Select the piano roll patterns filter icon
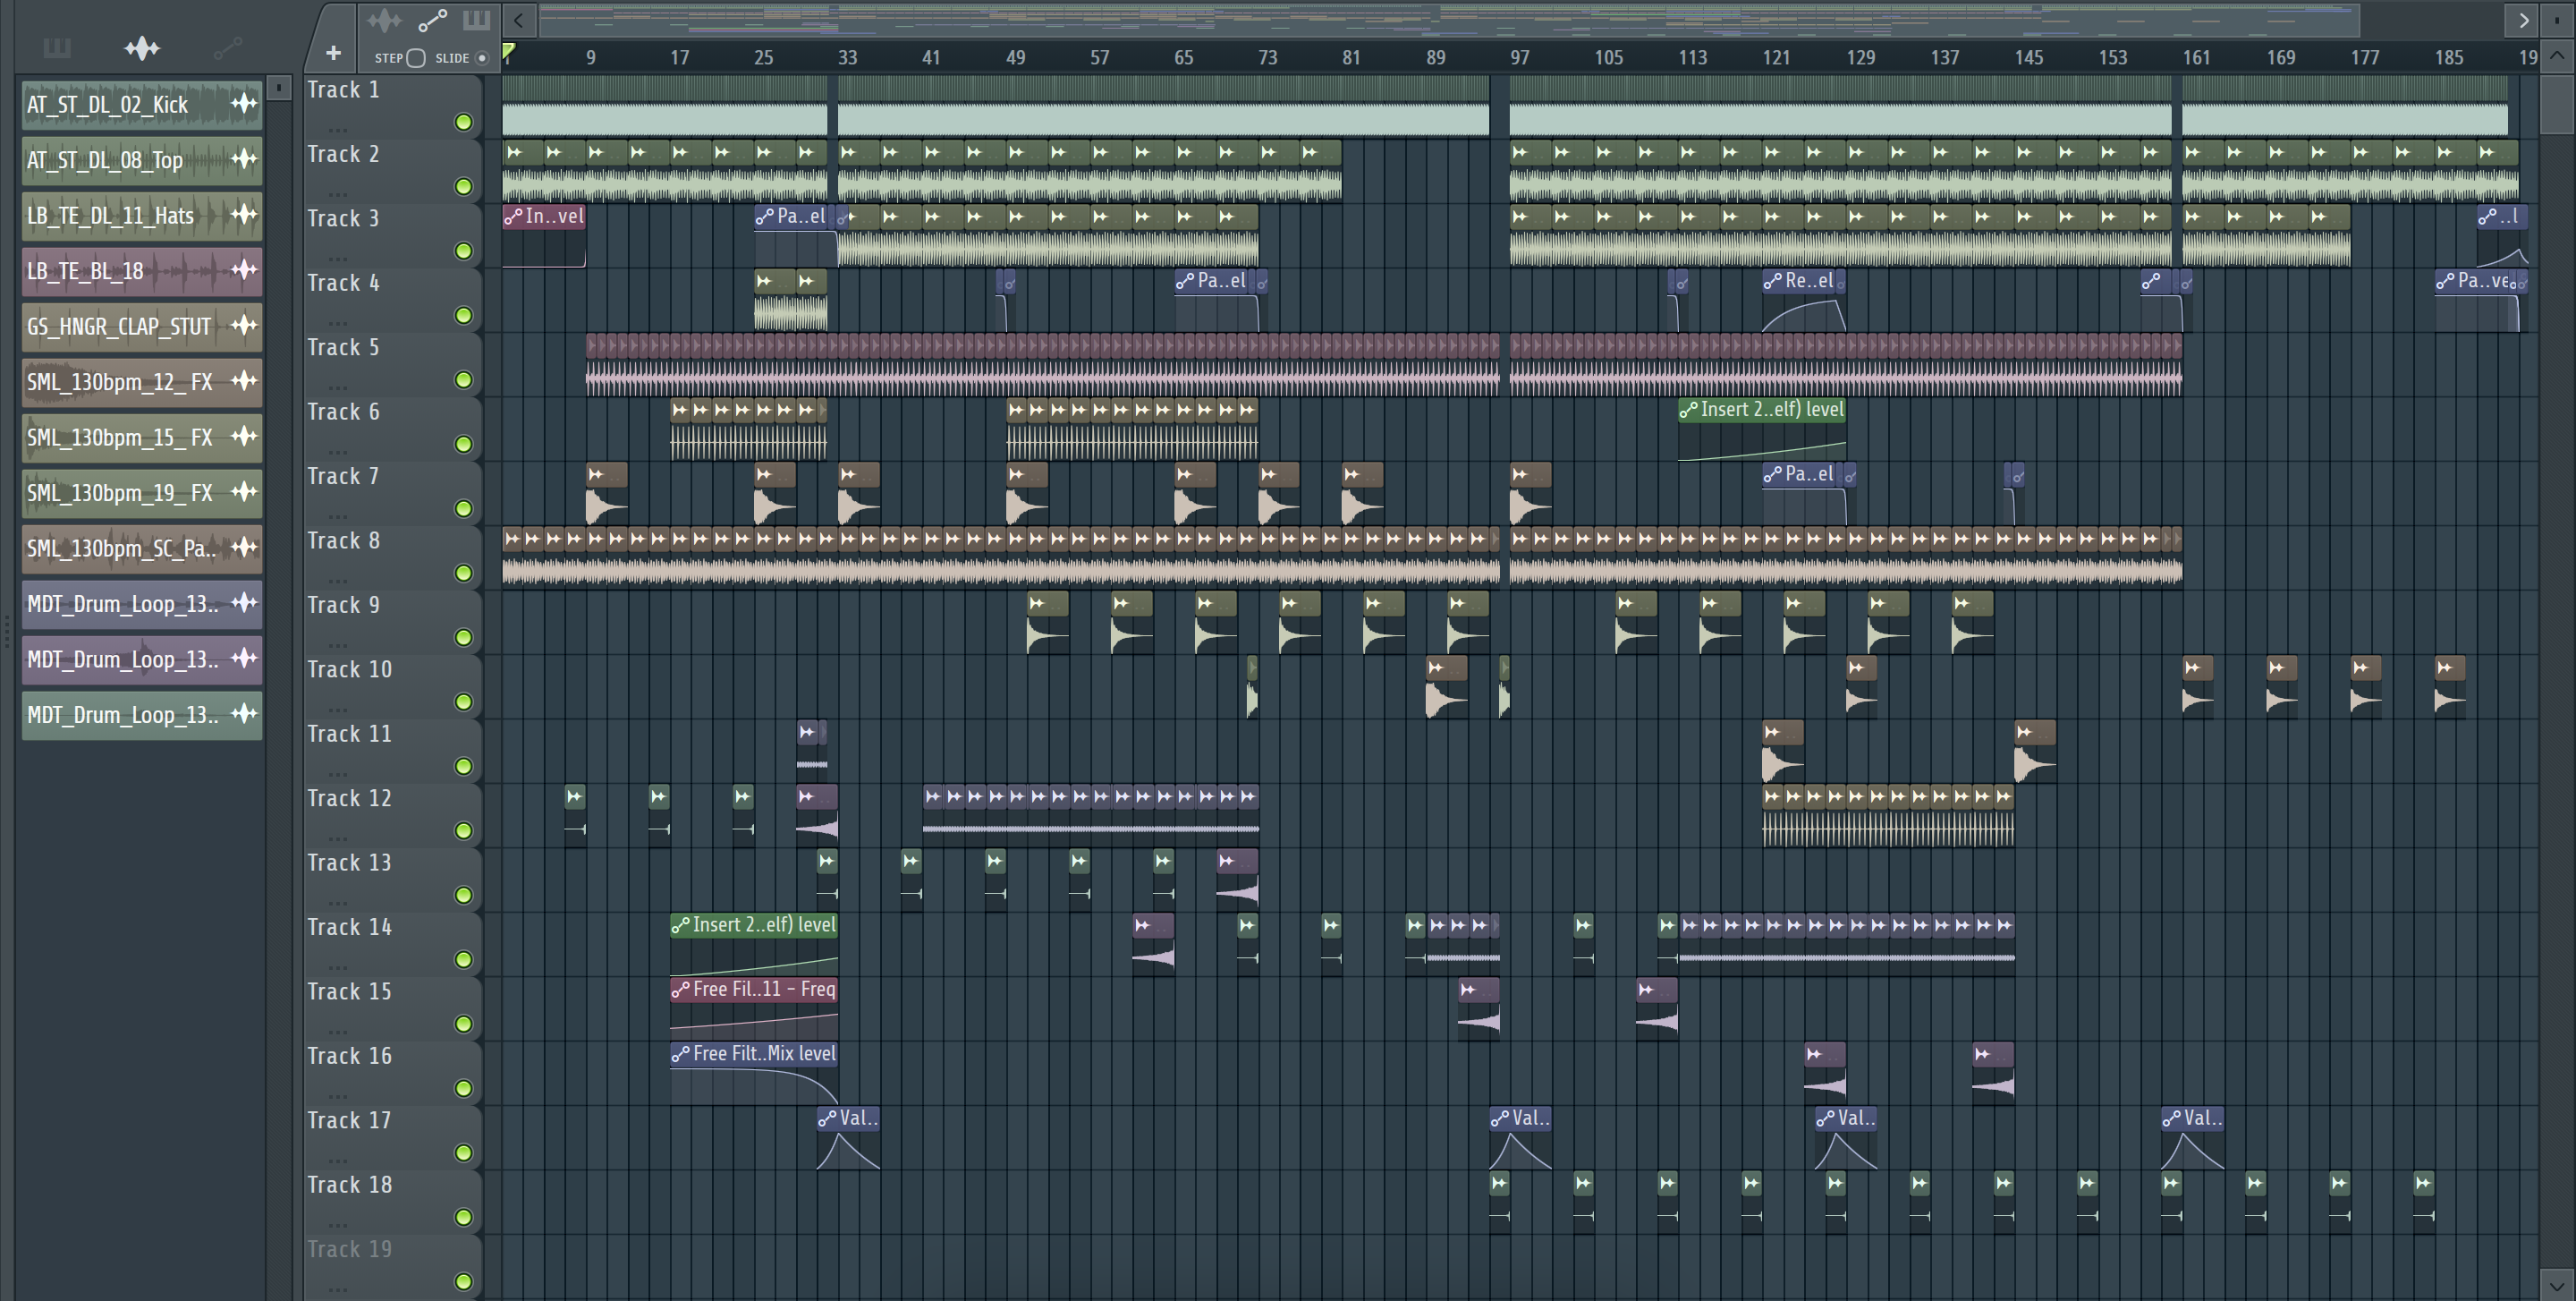 point(57,48)
